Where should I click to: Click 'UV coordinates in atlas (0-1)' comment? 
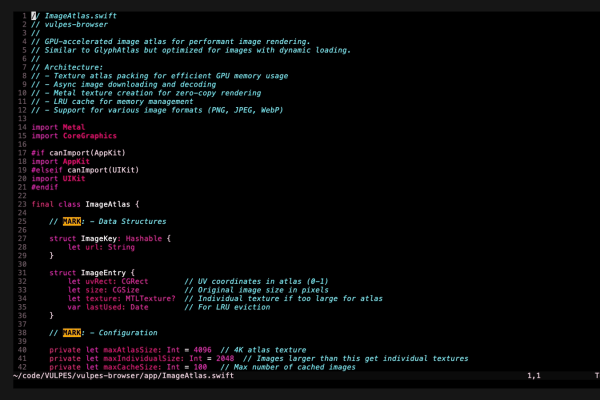tap(256, 281)
